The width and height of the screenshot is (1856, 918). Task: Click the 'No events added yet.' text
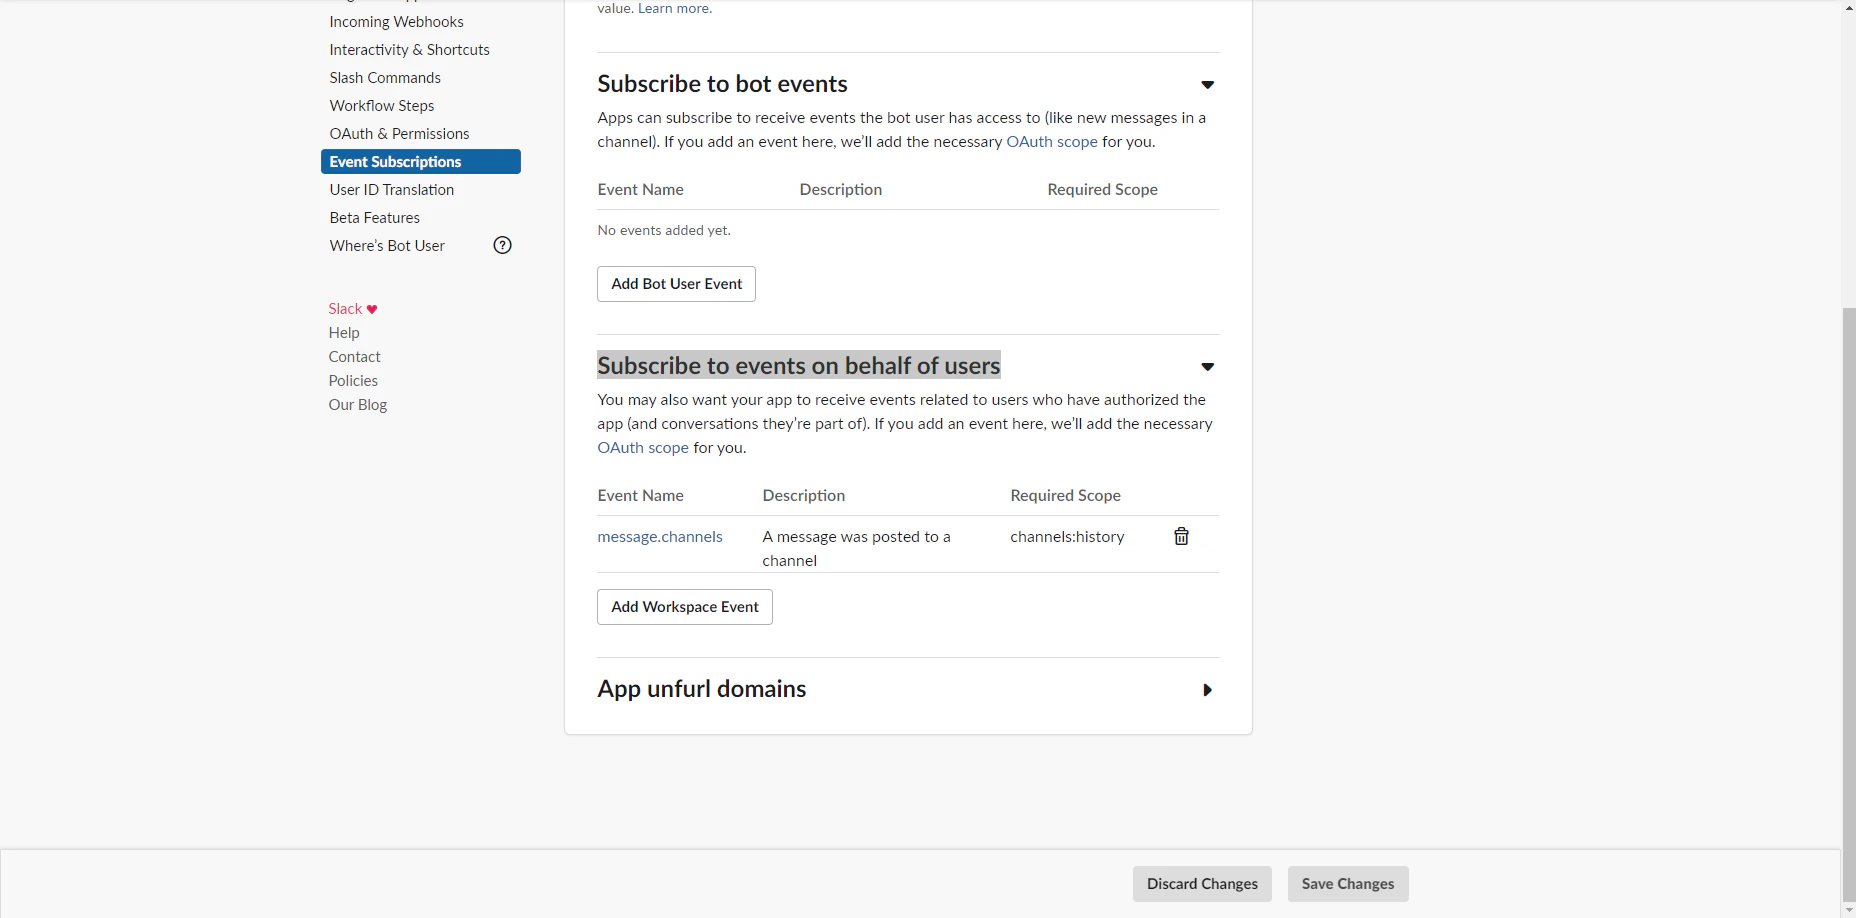coord(664,231)
